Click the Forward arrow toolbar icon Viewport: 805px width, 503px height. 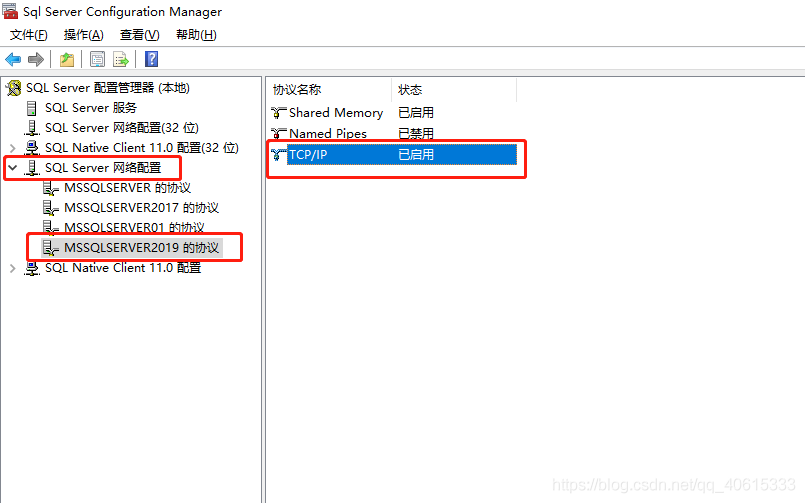36,60
